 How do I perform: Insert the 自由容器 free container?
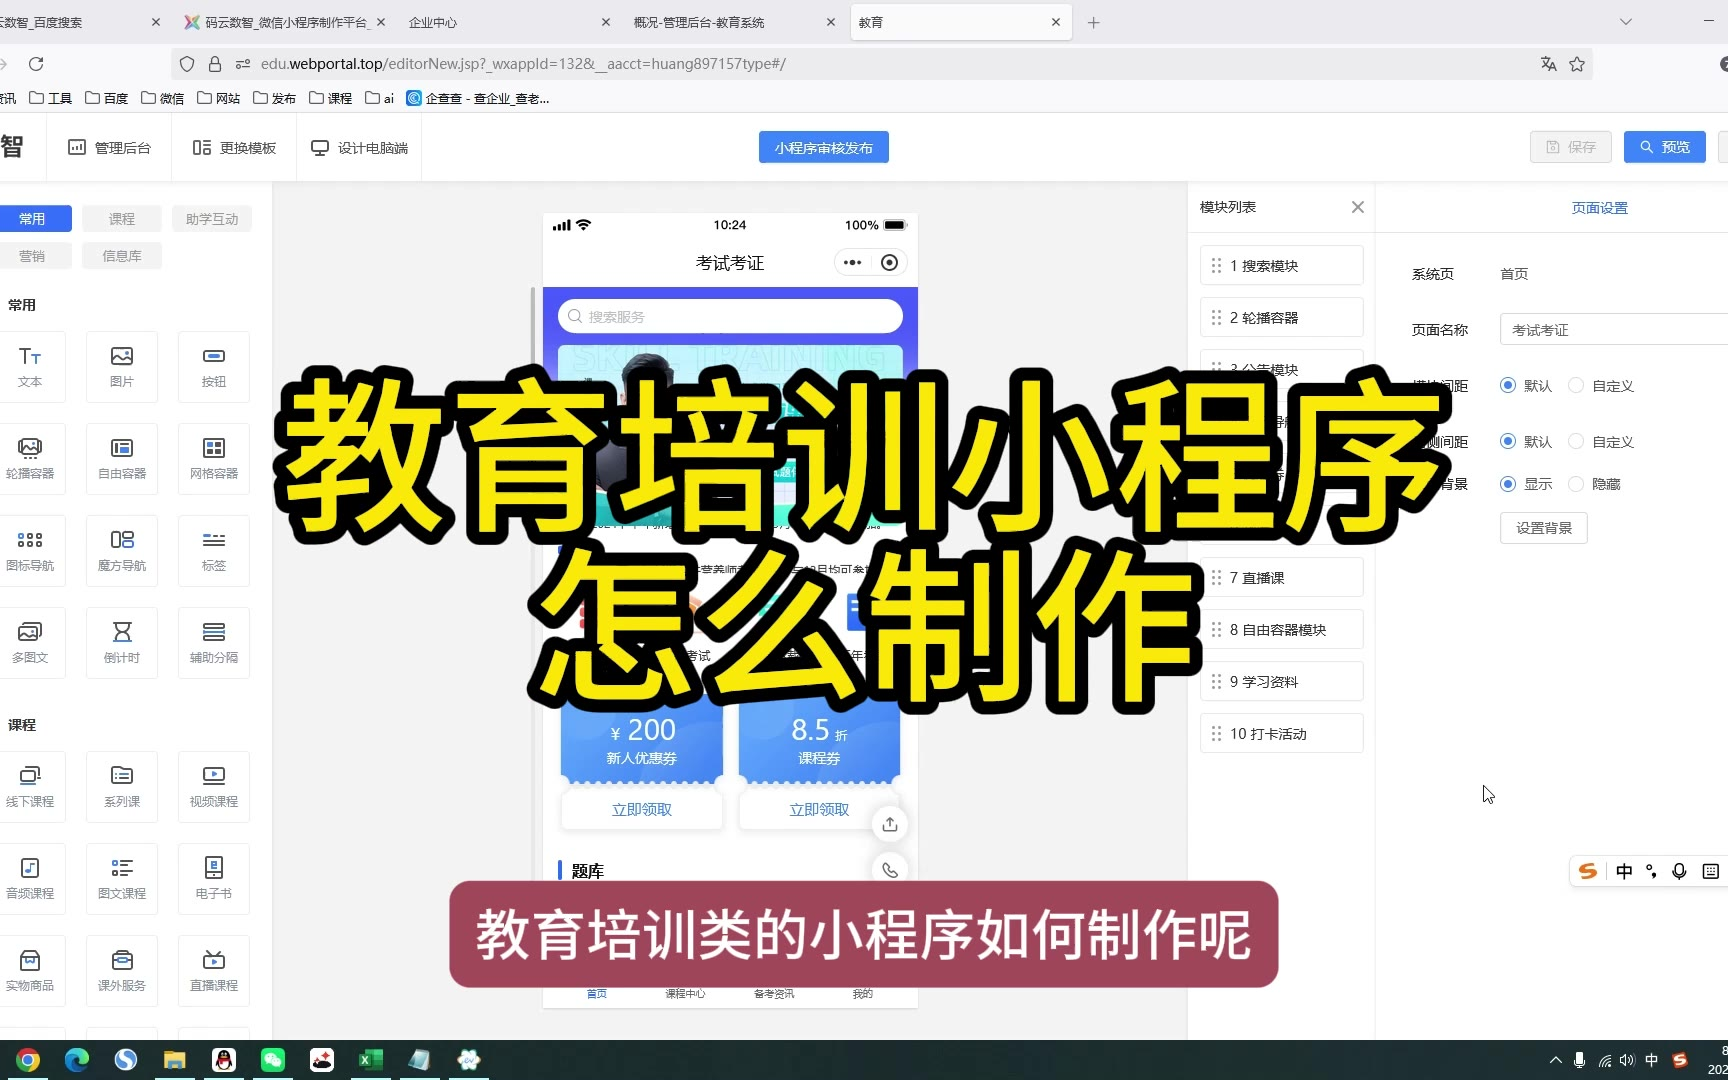(122, 459)
